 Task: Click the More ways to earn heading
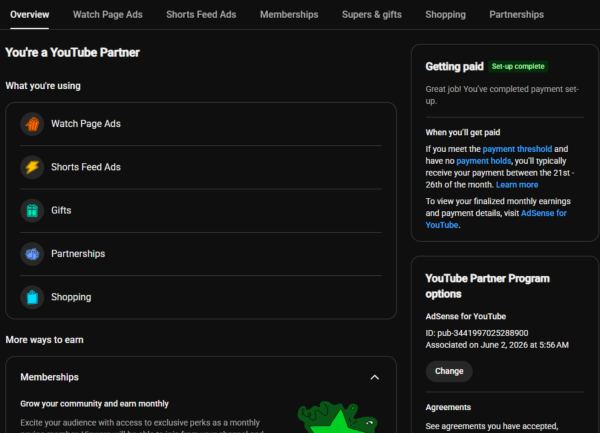coord(44,340)
